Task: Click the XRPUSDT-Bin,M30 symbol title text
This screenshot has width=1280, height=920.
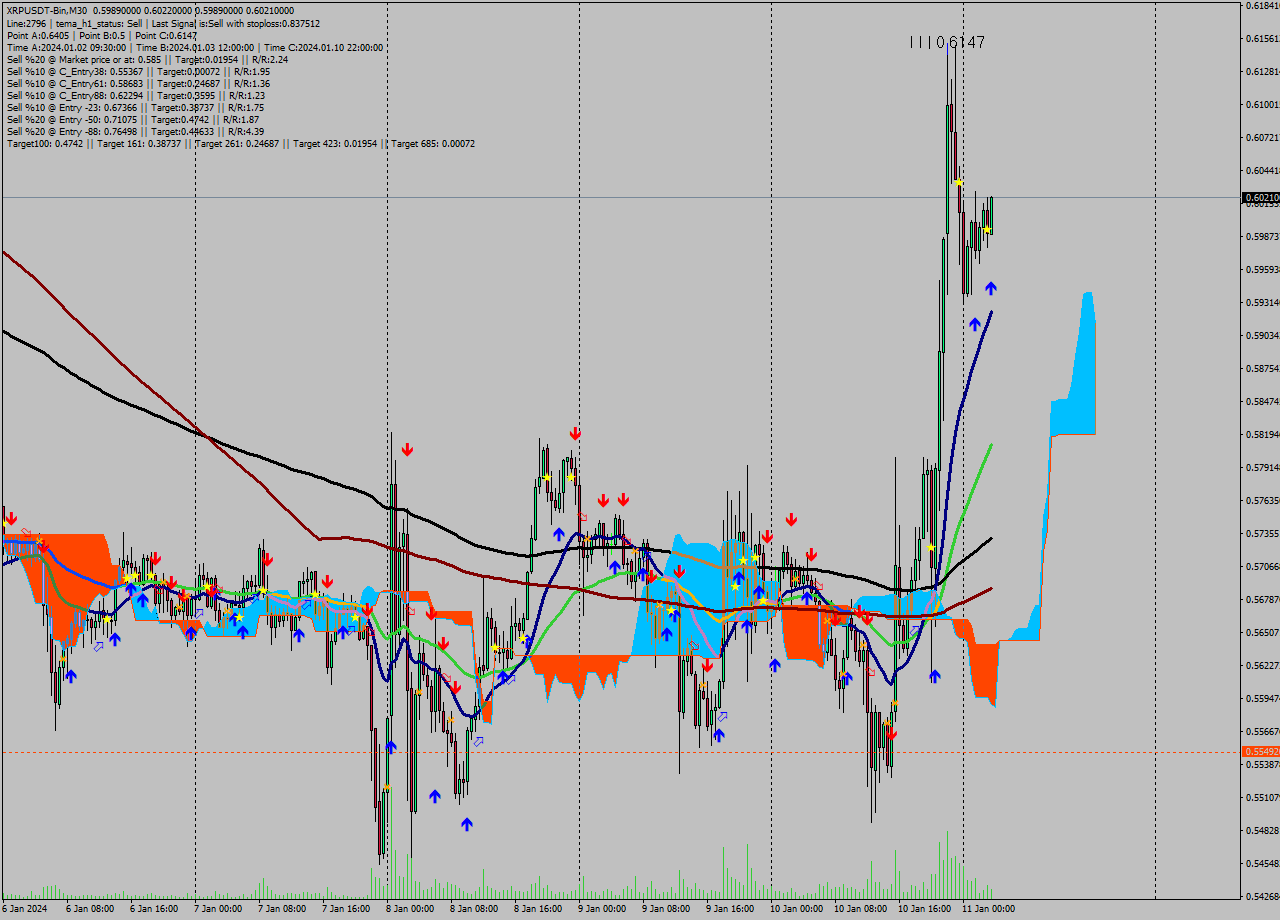Action: coord(47,11)
